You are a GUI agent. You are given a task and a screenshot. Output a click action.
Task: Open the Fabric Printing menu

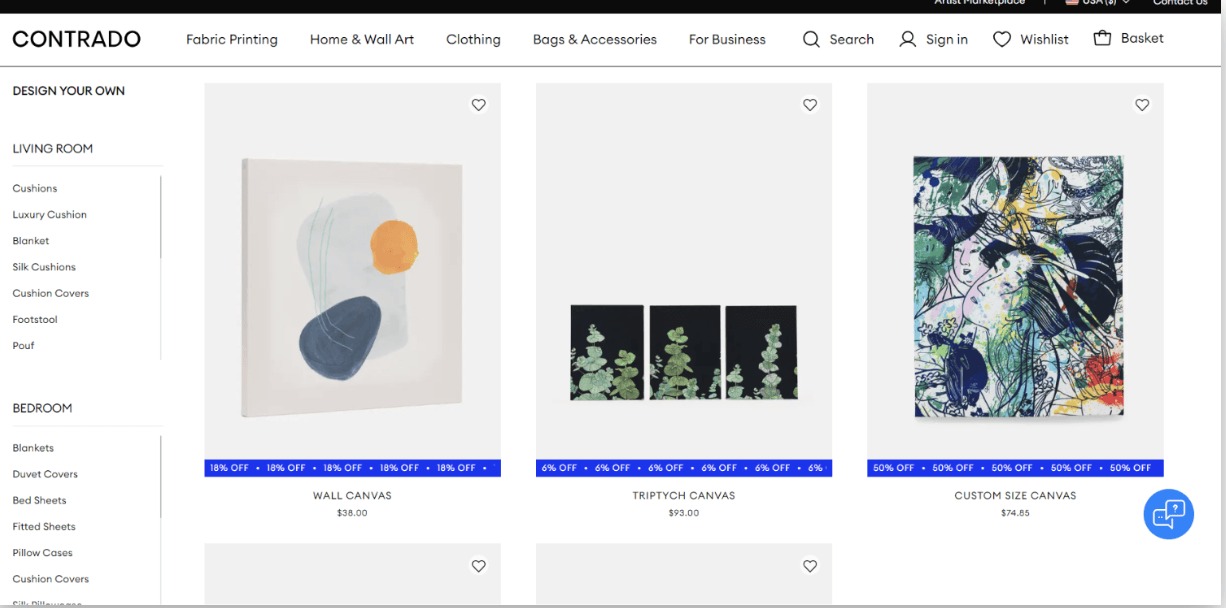[232, 39]
